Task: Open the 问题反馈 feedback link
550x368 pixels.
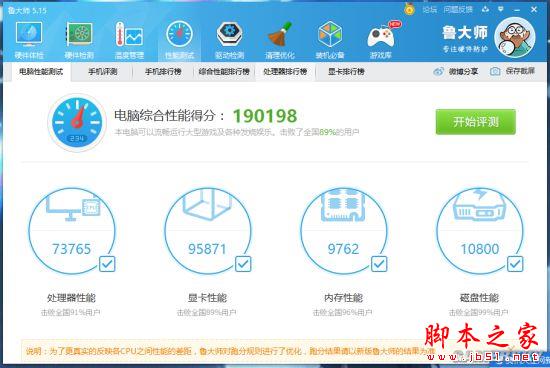Action: coord(458,9)
